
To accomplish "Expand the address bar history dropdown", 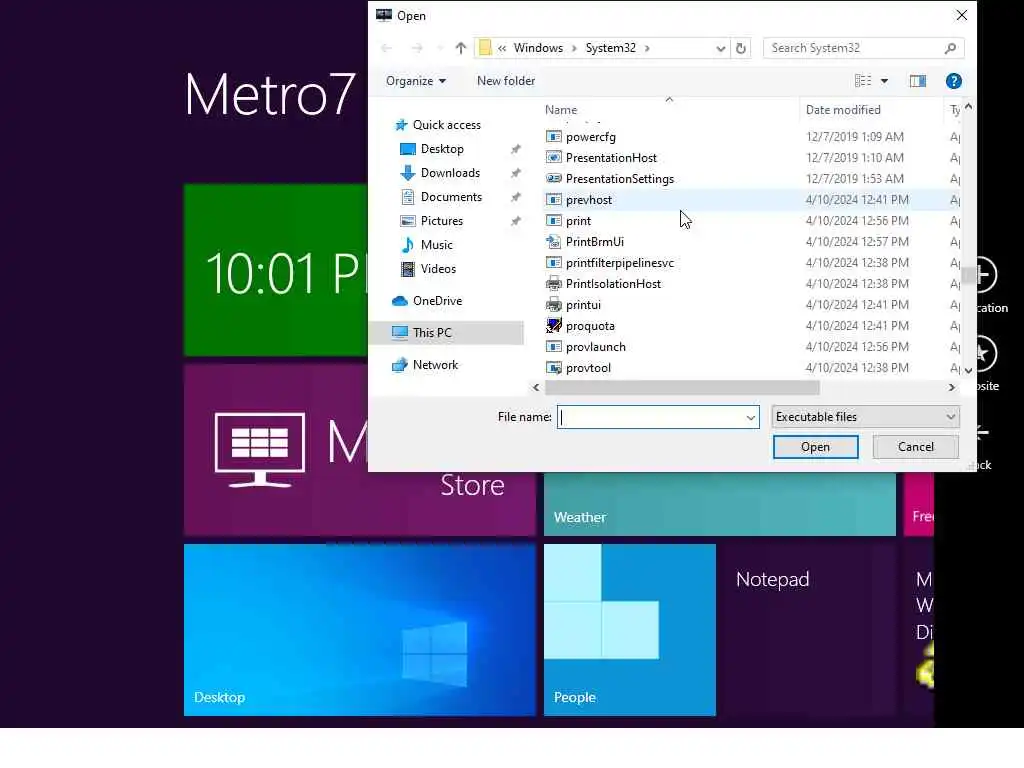I will (720, 48).
